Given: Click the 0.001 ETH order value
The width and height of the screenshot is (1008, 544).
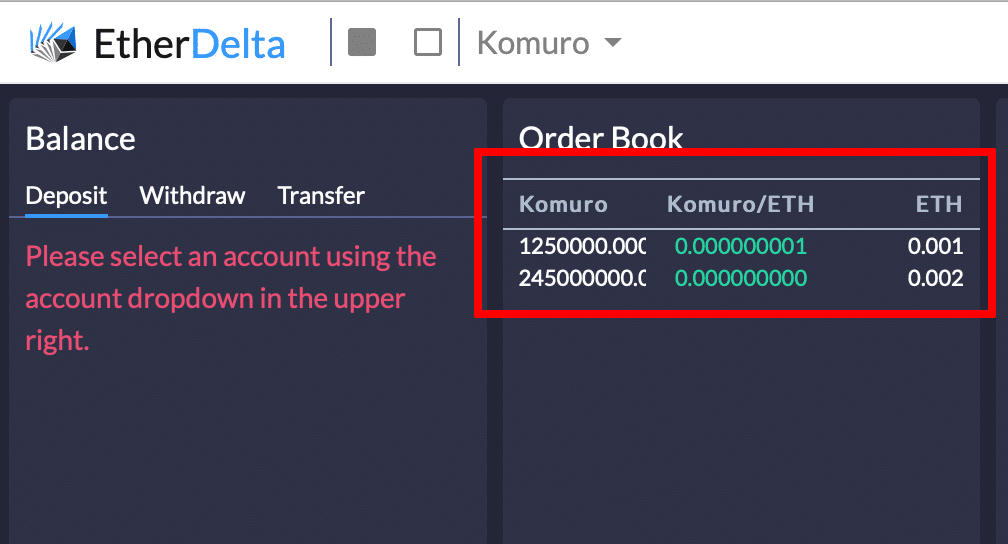Looking at the screenshot, I should pos(935,246).
